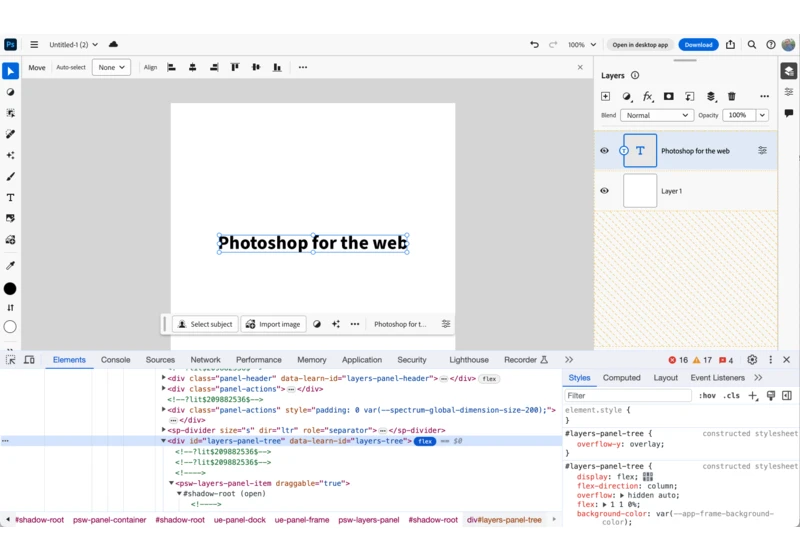Show more DevTools tabs chevron
800x560 pixels.
click(x=569, y=360)
